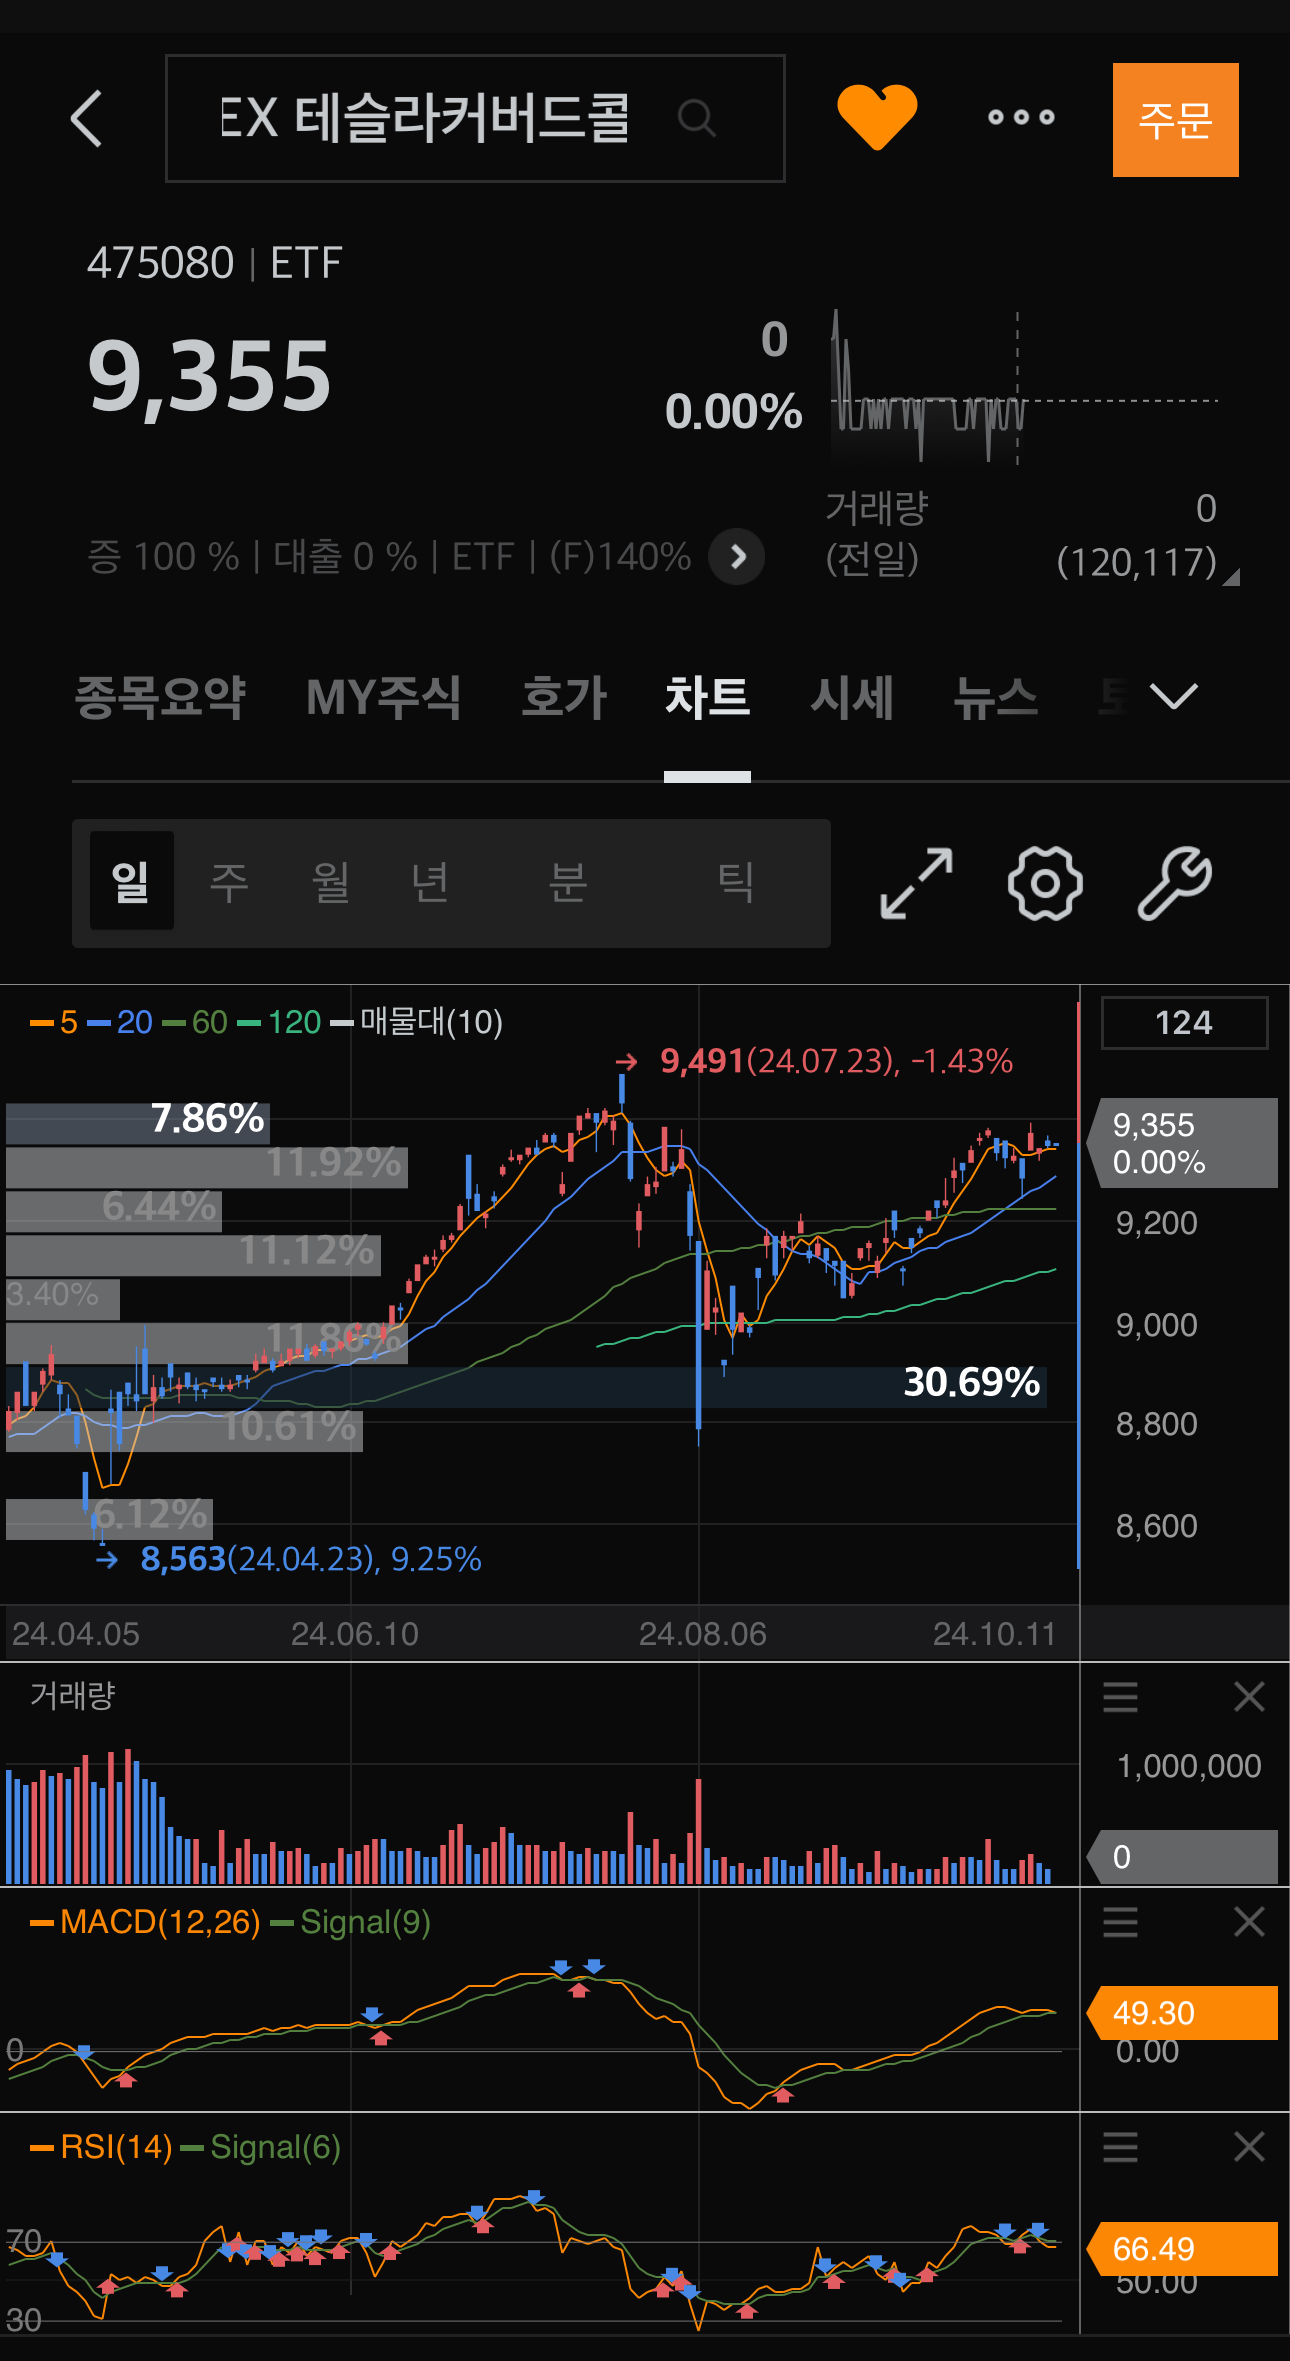Select the 틱 tick period
The height and width of the screenshot is (2361, 1290).
tap(736, 881)
